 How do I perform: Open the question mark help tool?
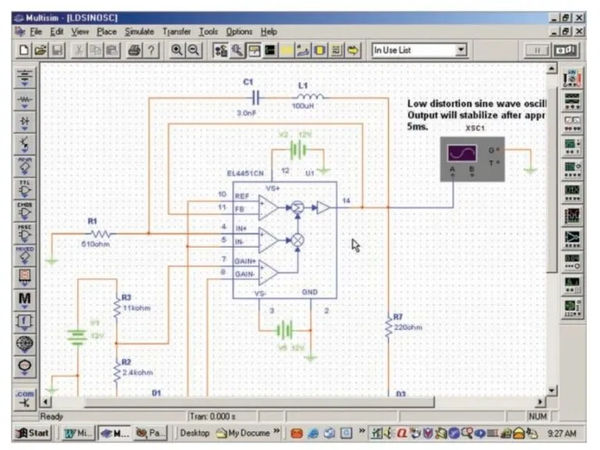152,50
